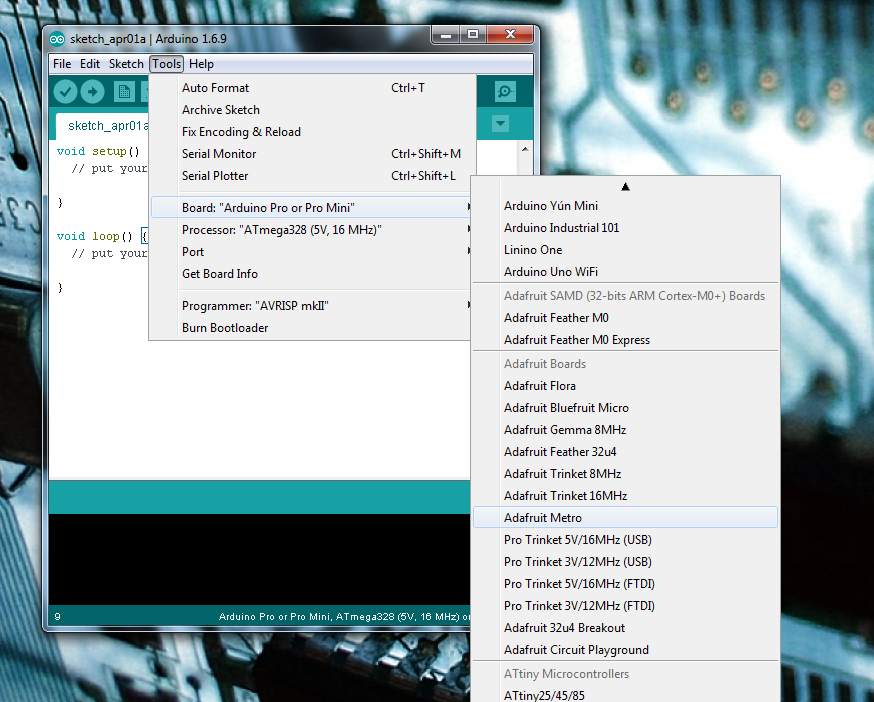Screen dimensions: 874x702
Task: Open the Sketch menu
Action: 126,64
